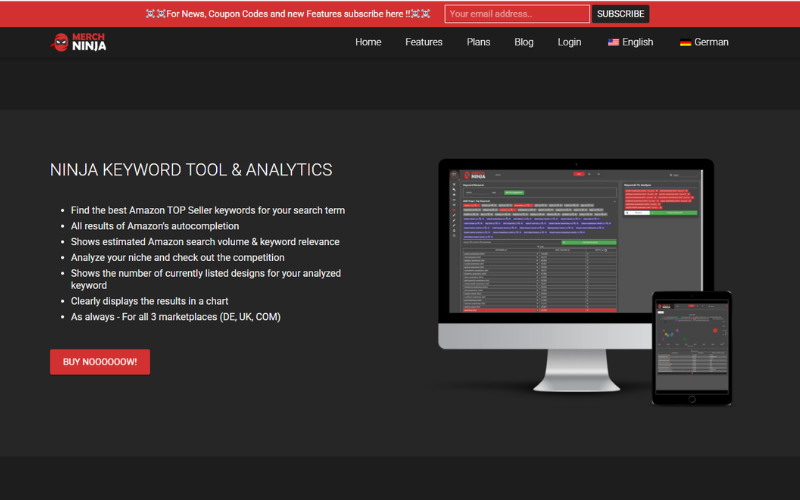Click 'Clearly displays the results in a chart'
This screenshot has height=500, width=800.
coord(149,301)
